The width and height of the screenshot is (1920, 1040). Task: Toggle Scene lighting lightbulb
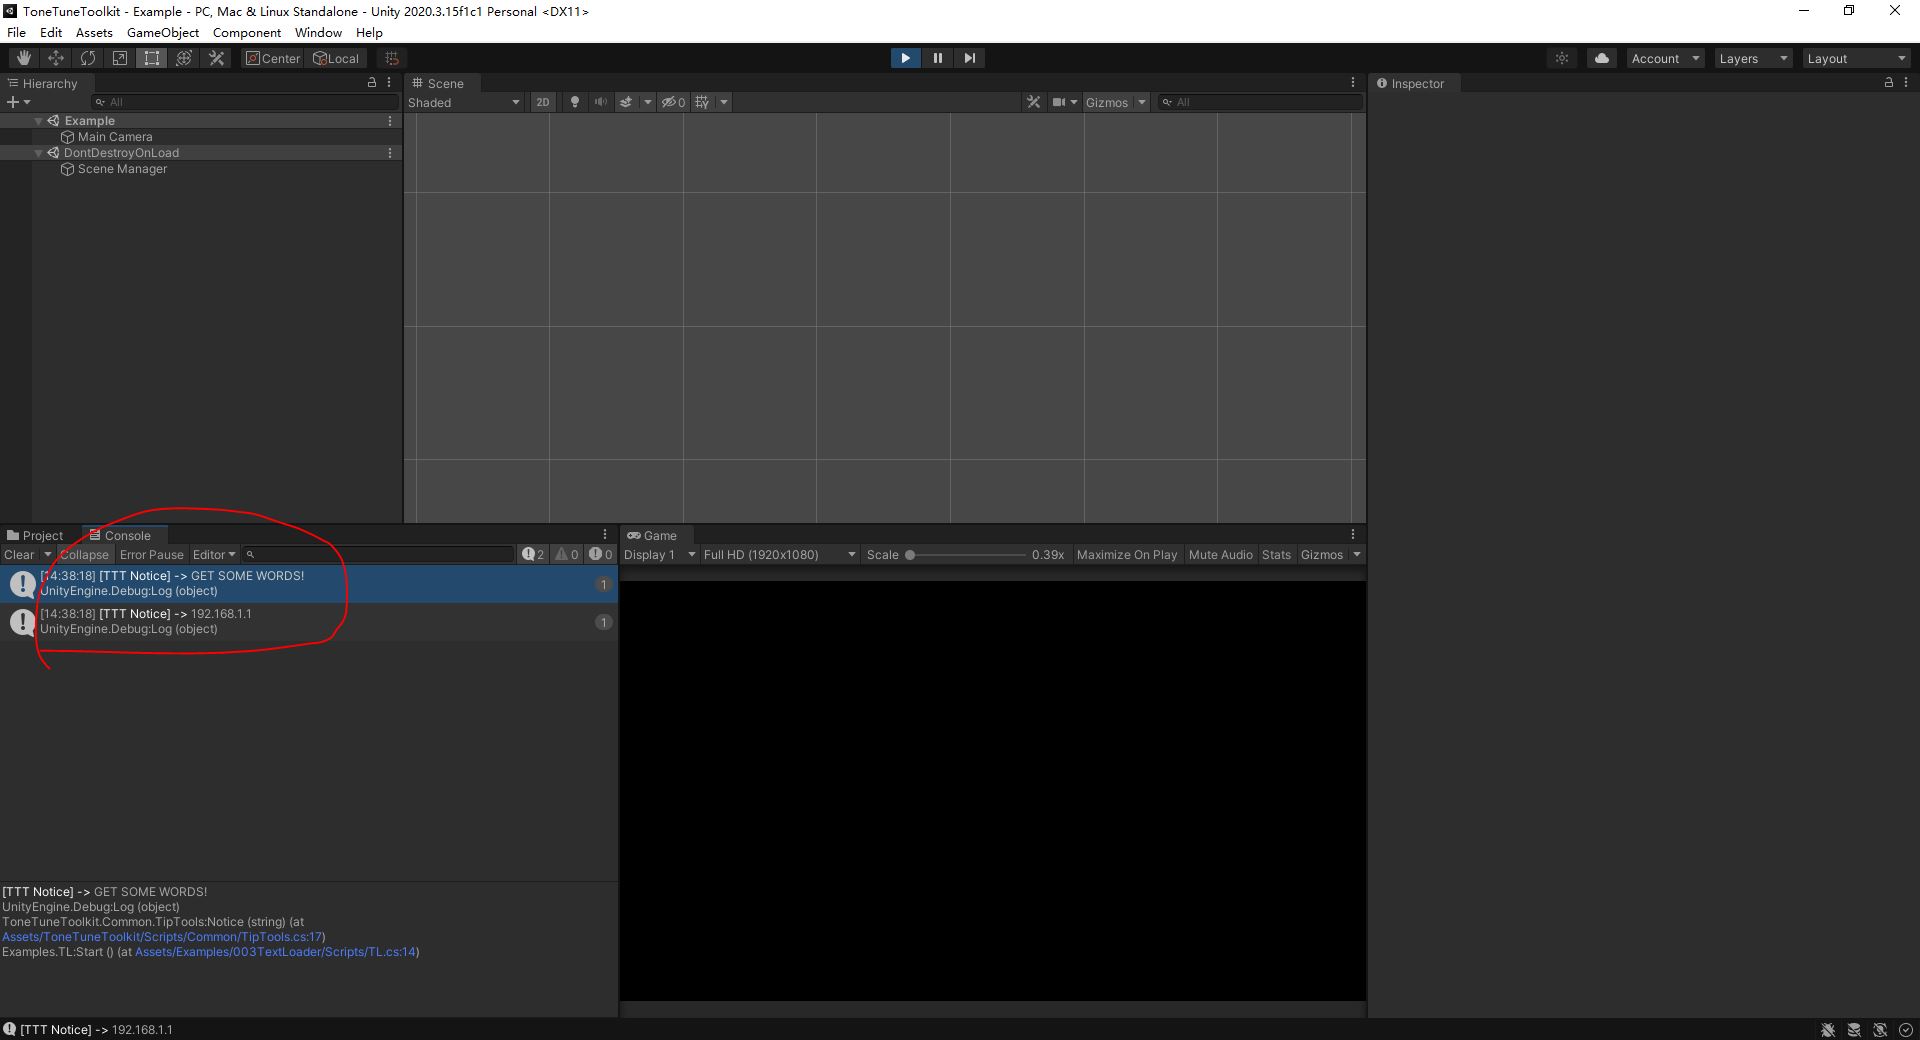(x=575, y=102)
